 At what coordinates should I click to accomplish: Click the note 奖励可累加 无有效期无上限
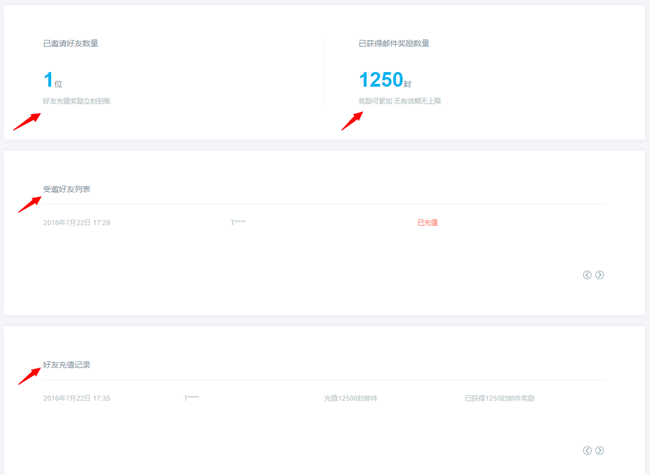(x=400, y=101)
